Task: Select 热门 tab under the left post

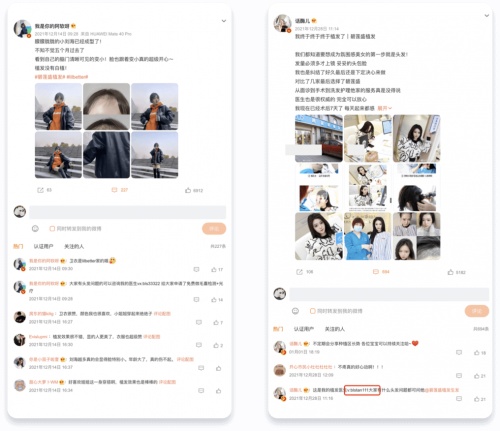Action: (x=18, y=246)
